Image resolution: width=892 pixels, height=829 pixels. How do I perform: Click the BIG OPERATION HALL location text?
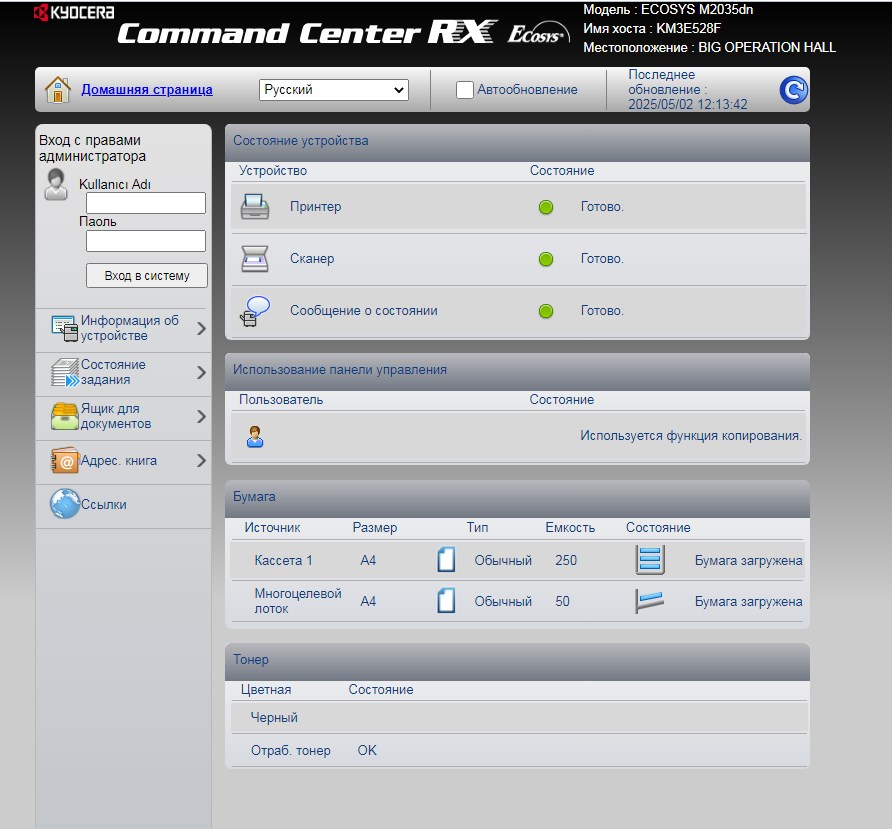[x=767, y=47]
